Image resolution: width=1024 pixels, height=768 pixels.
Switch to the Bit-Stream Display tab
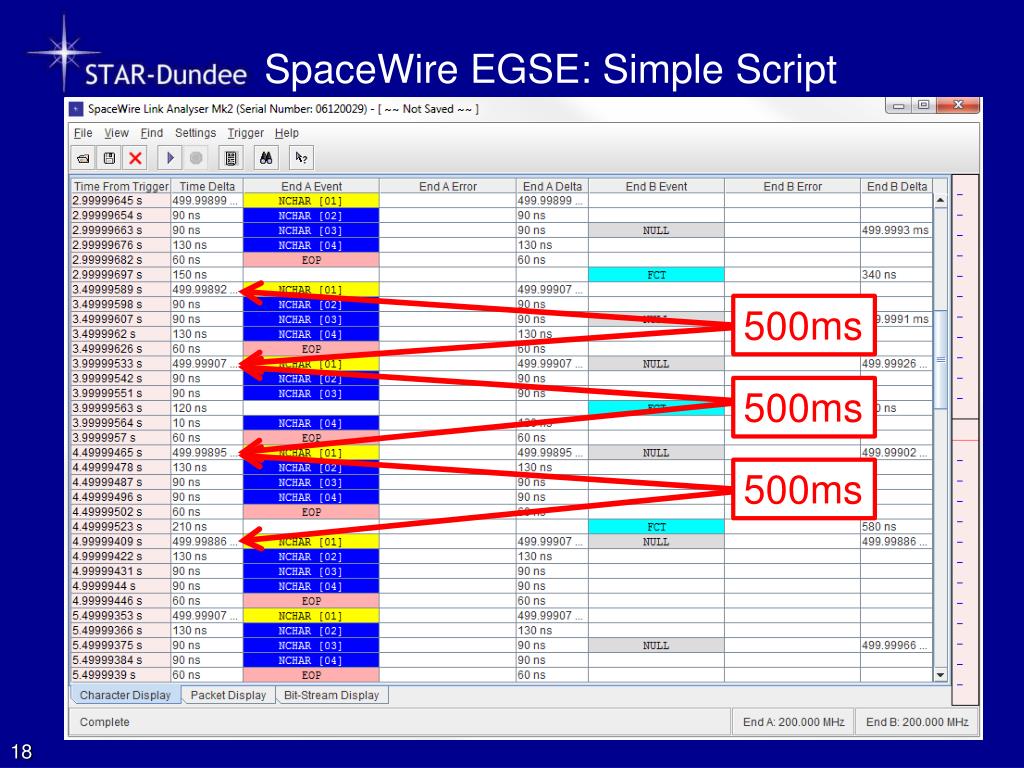[331, 696]
